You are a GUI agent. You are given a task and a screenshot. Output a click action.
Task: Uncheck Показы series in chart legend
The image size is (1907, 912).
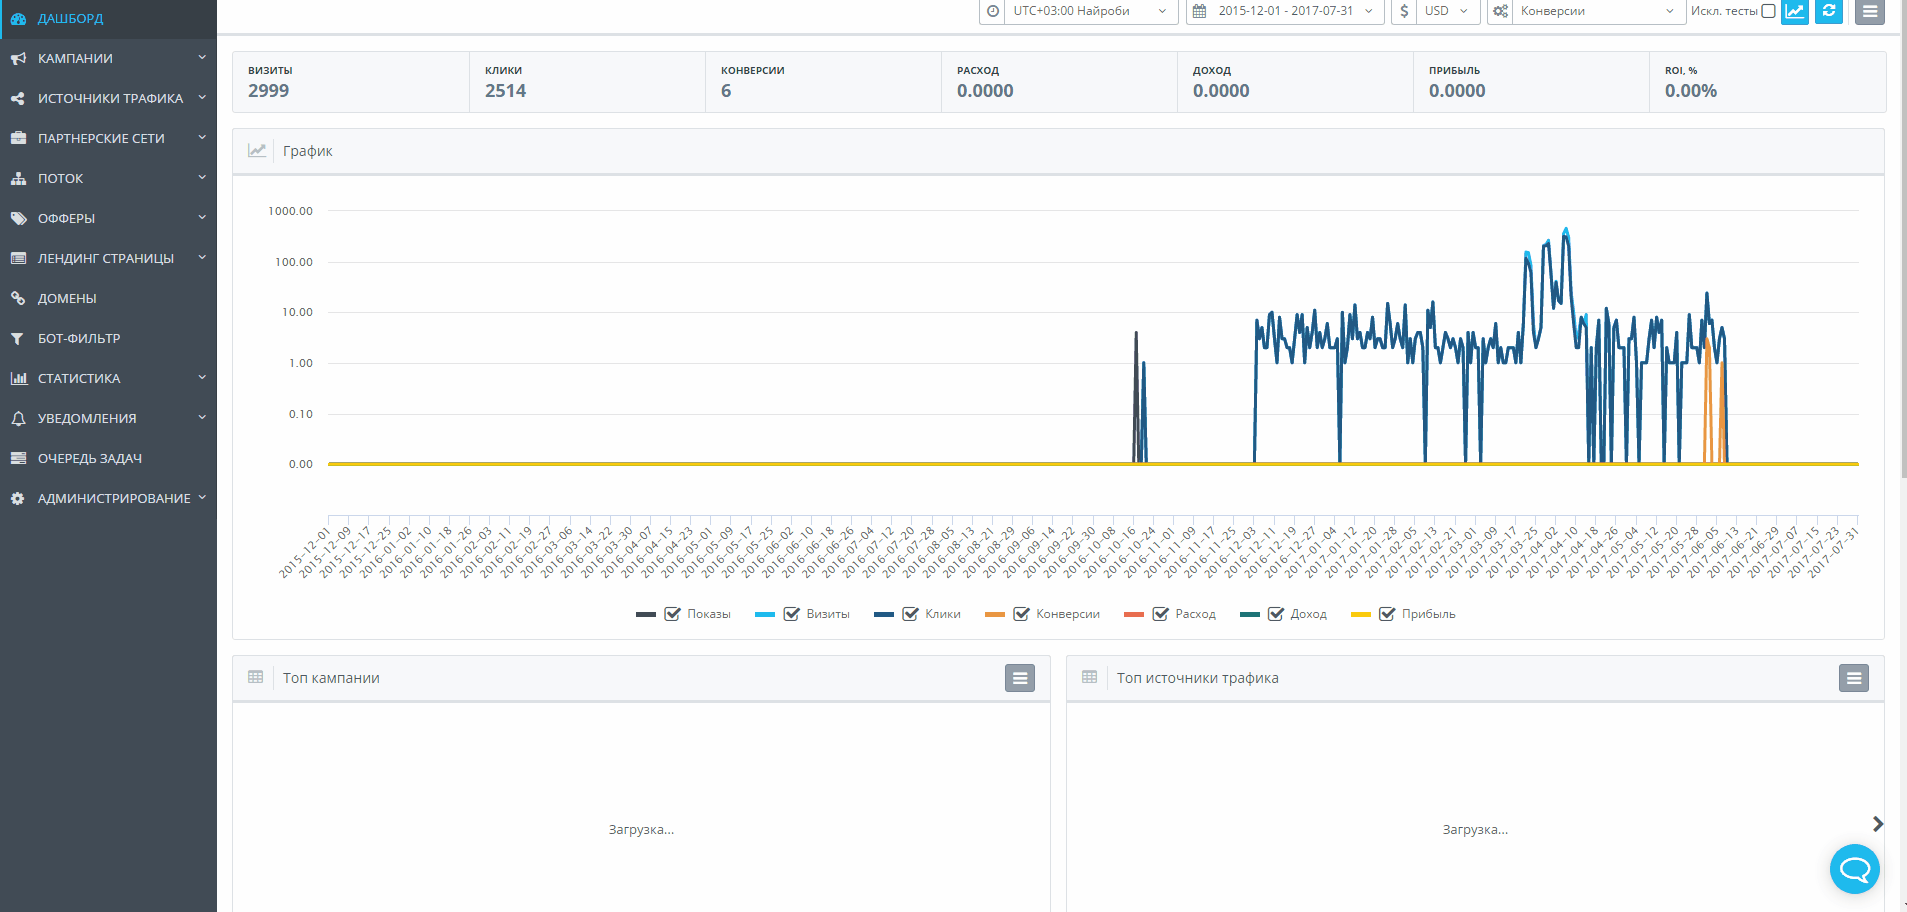[673, 614]
